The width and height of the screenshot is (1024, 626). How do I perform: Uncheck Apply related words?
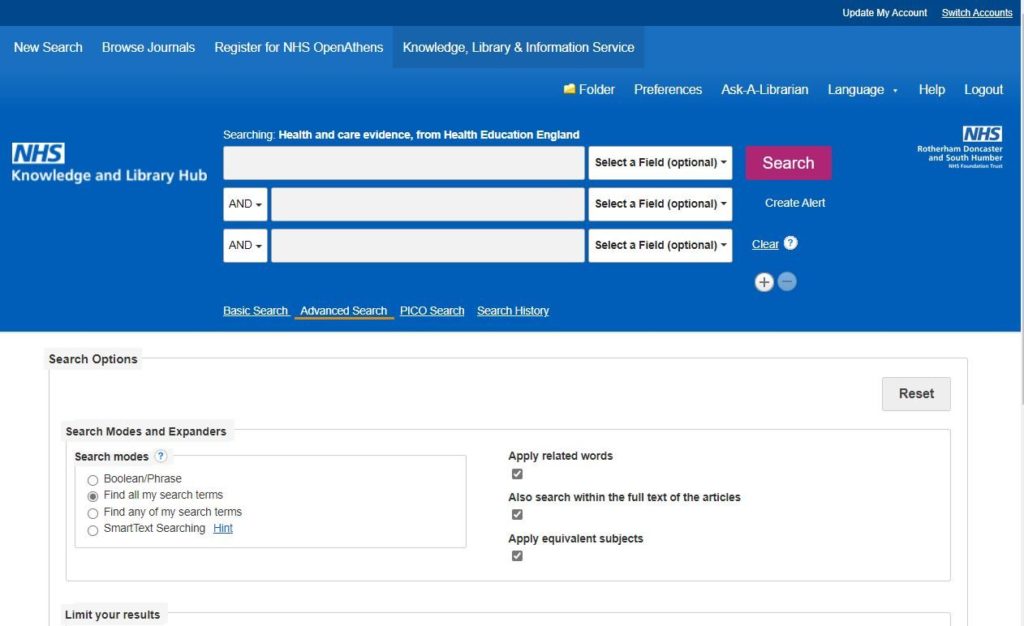(x=517, y=473)
